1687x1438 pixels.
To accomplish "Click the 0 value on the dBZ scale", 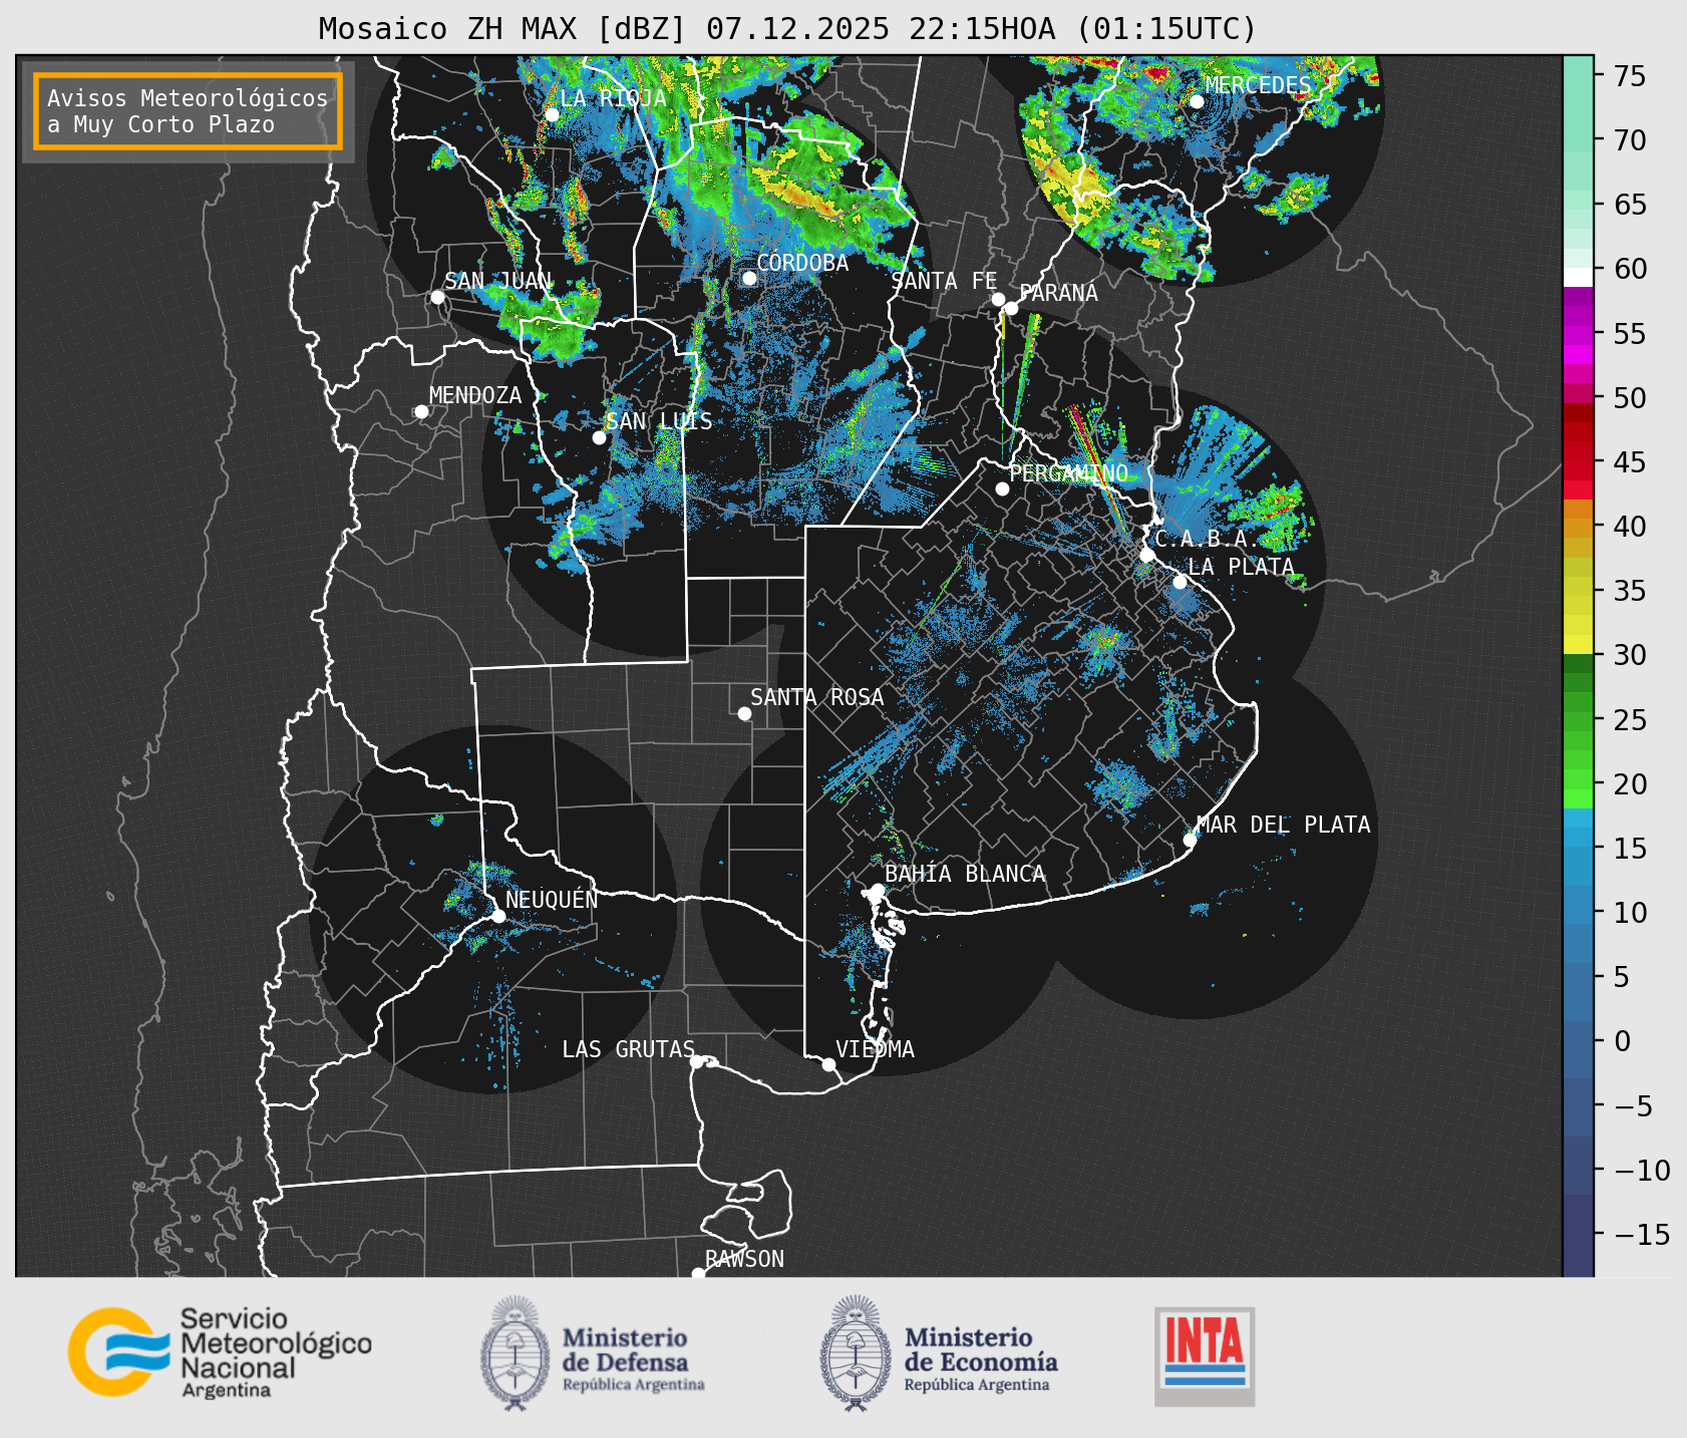I will (x=1621, y=1041).
